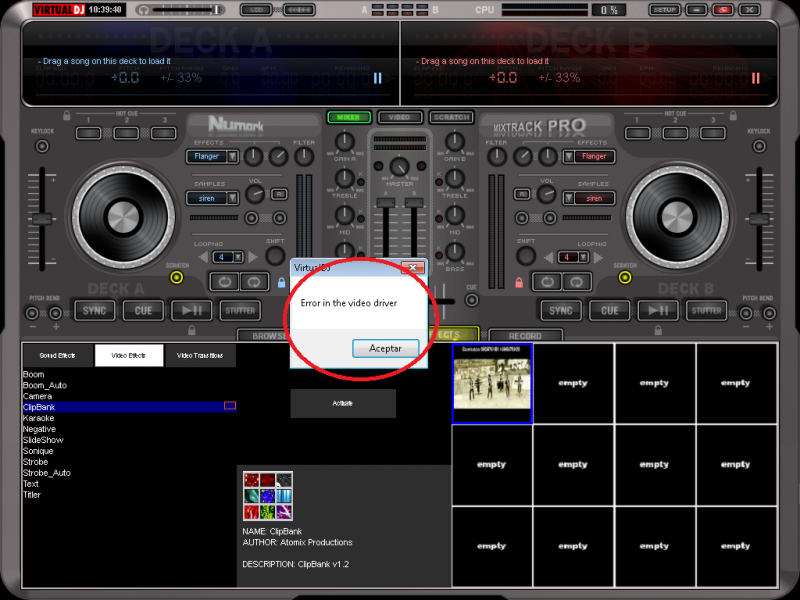Open Deck B siren sample dropdown arrow

(568, 198)
